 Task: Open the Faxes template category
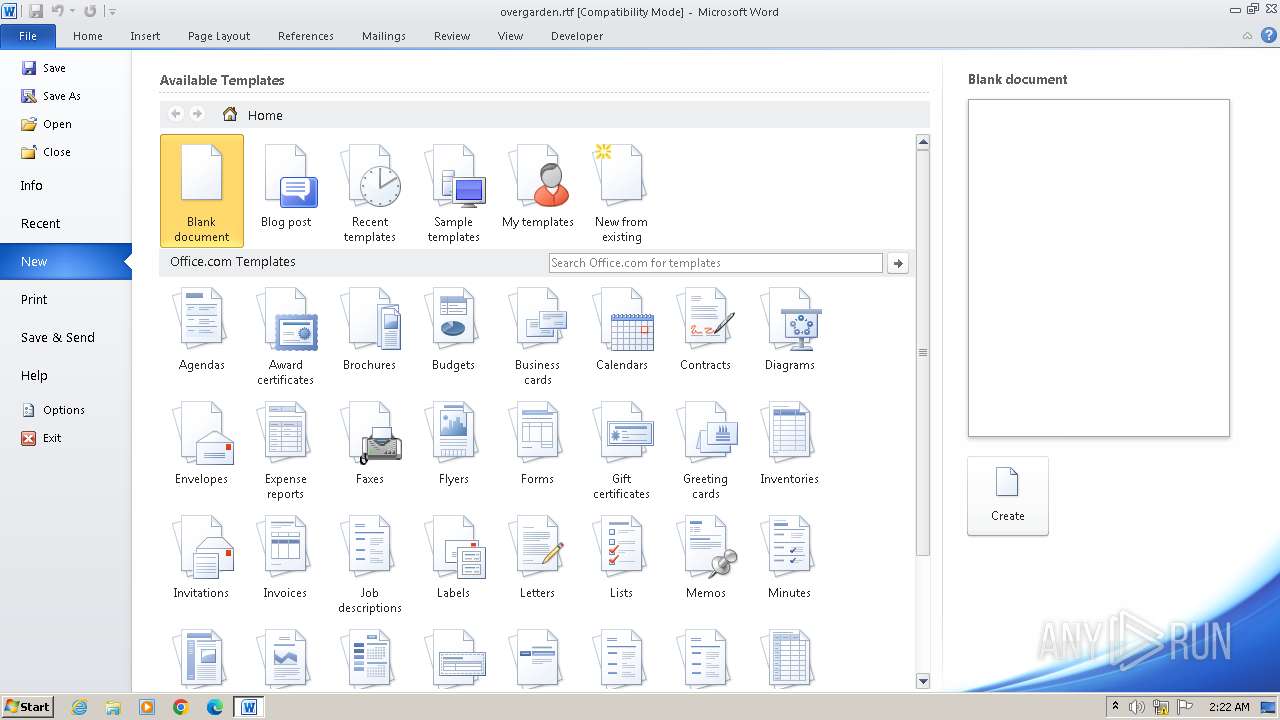(370, 444)
